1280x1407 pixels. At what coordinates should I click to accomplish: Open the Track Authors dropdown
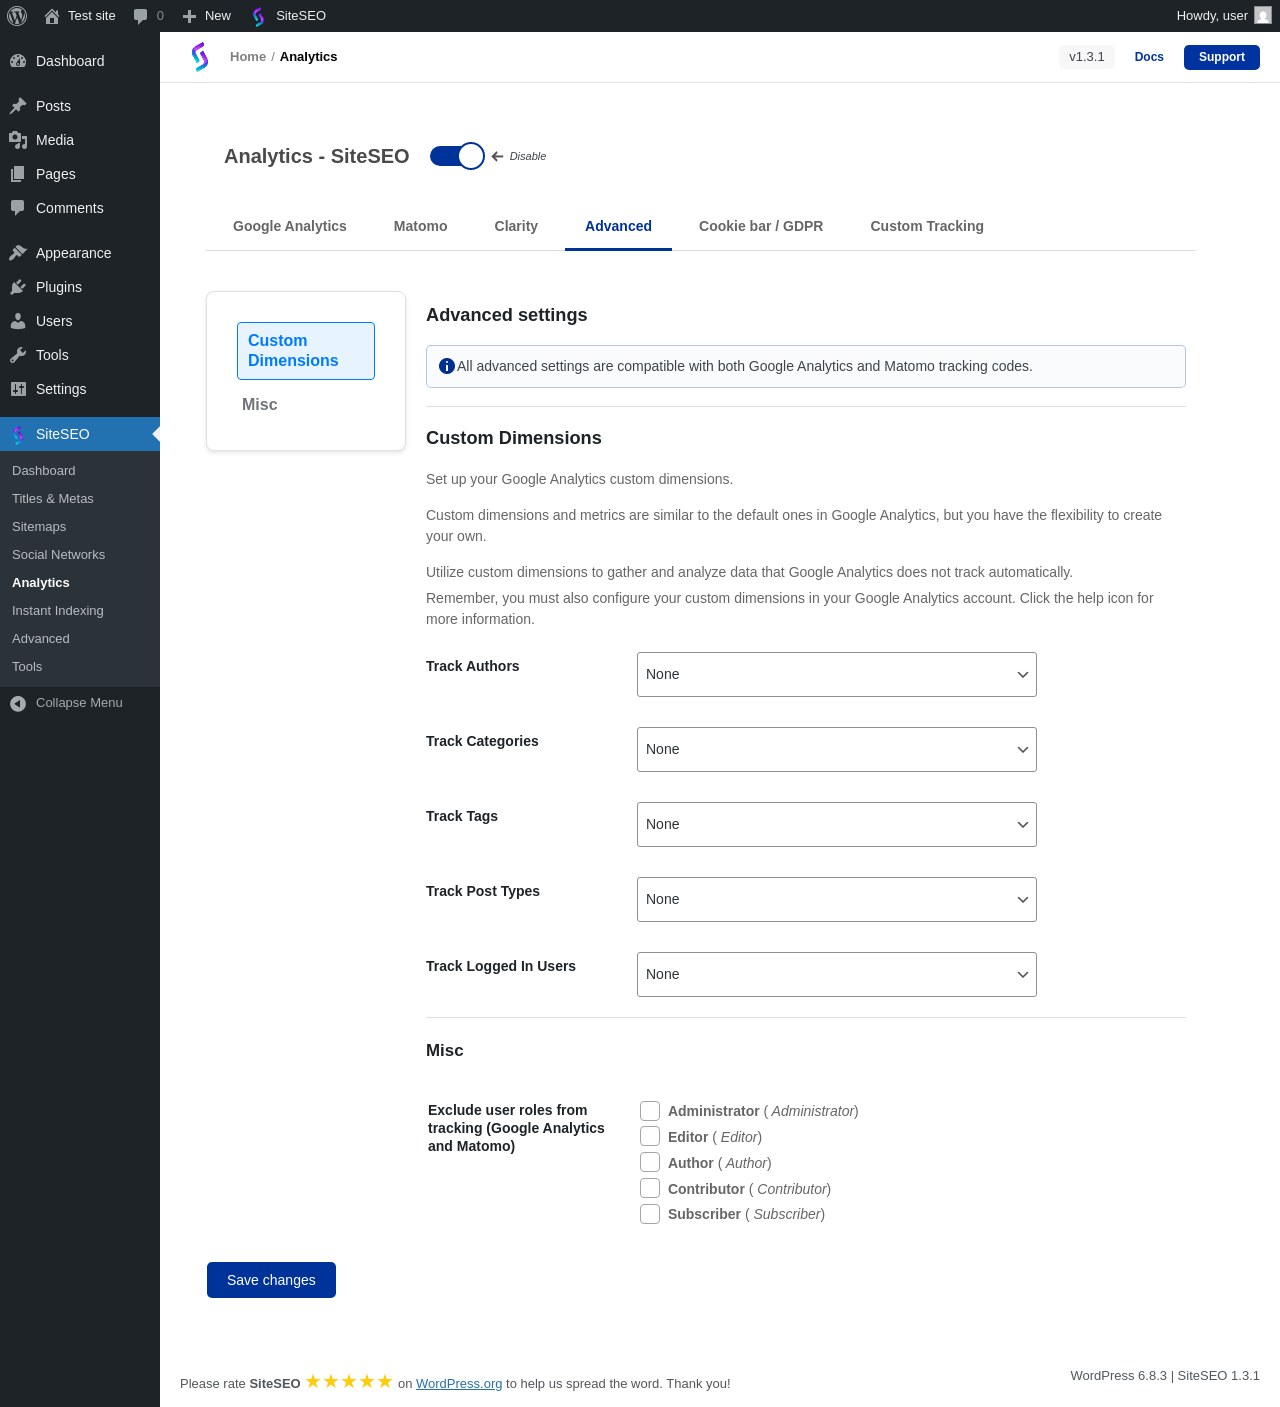pos(836,674)
